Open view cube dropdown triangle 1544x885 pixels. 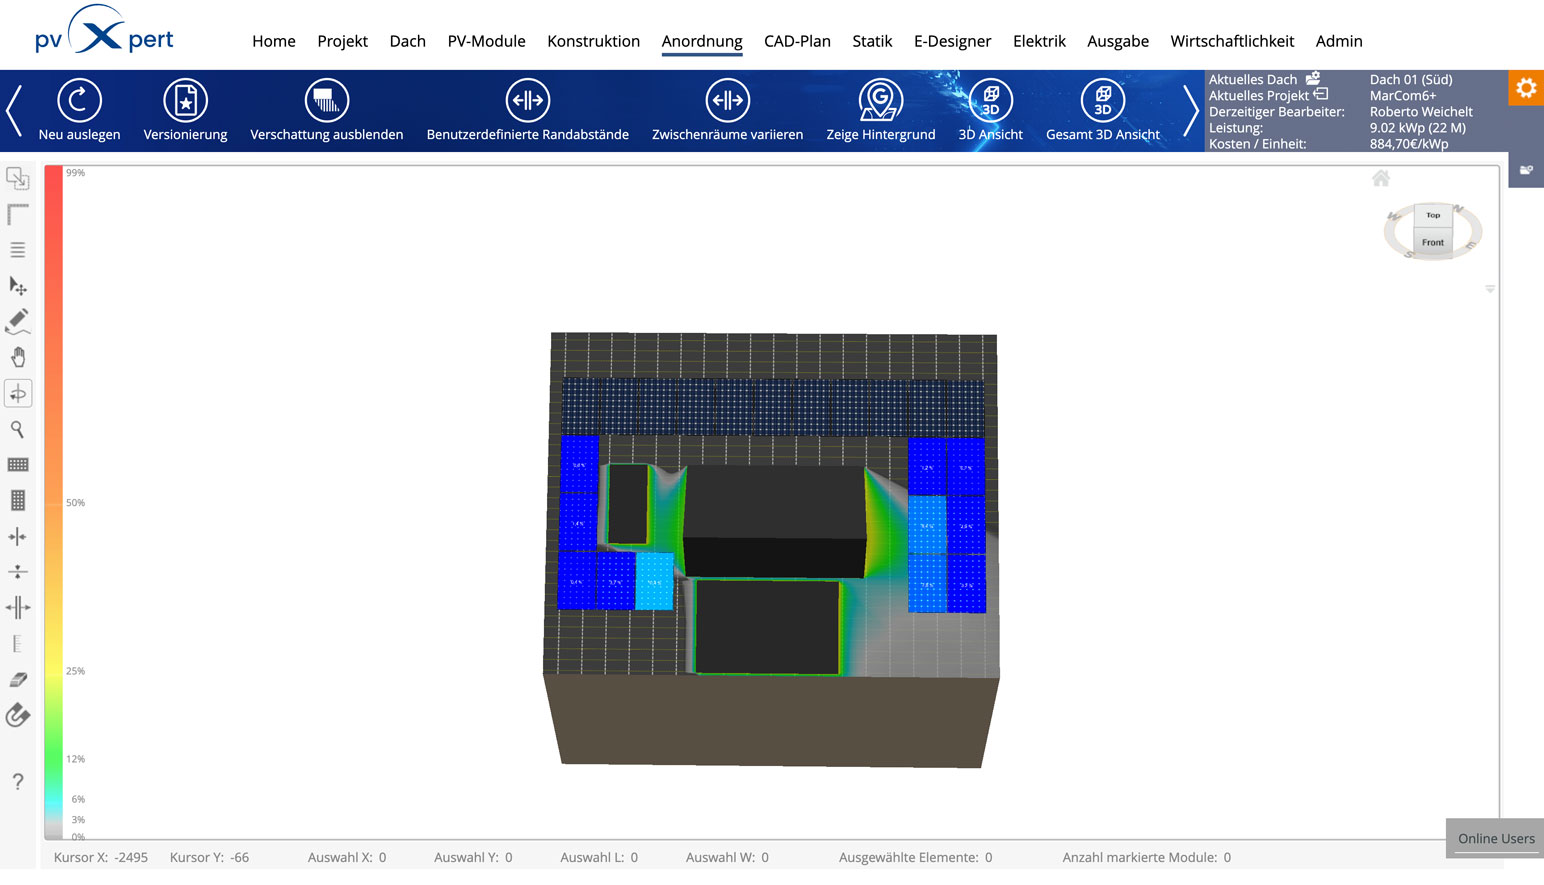[x=1489, y=289]
